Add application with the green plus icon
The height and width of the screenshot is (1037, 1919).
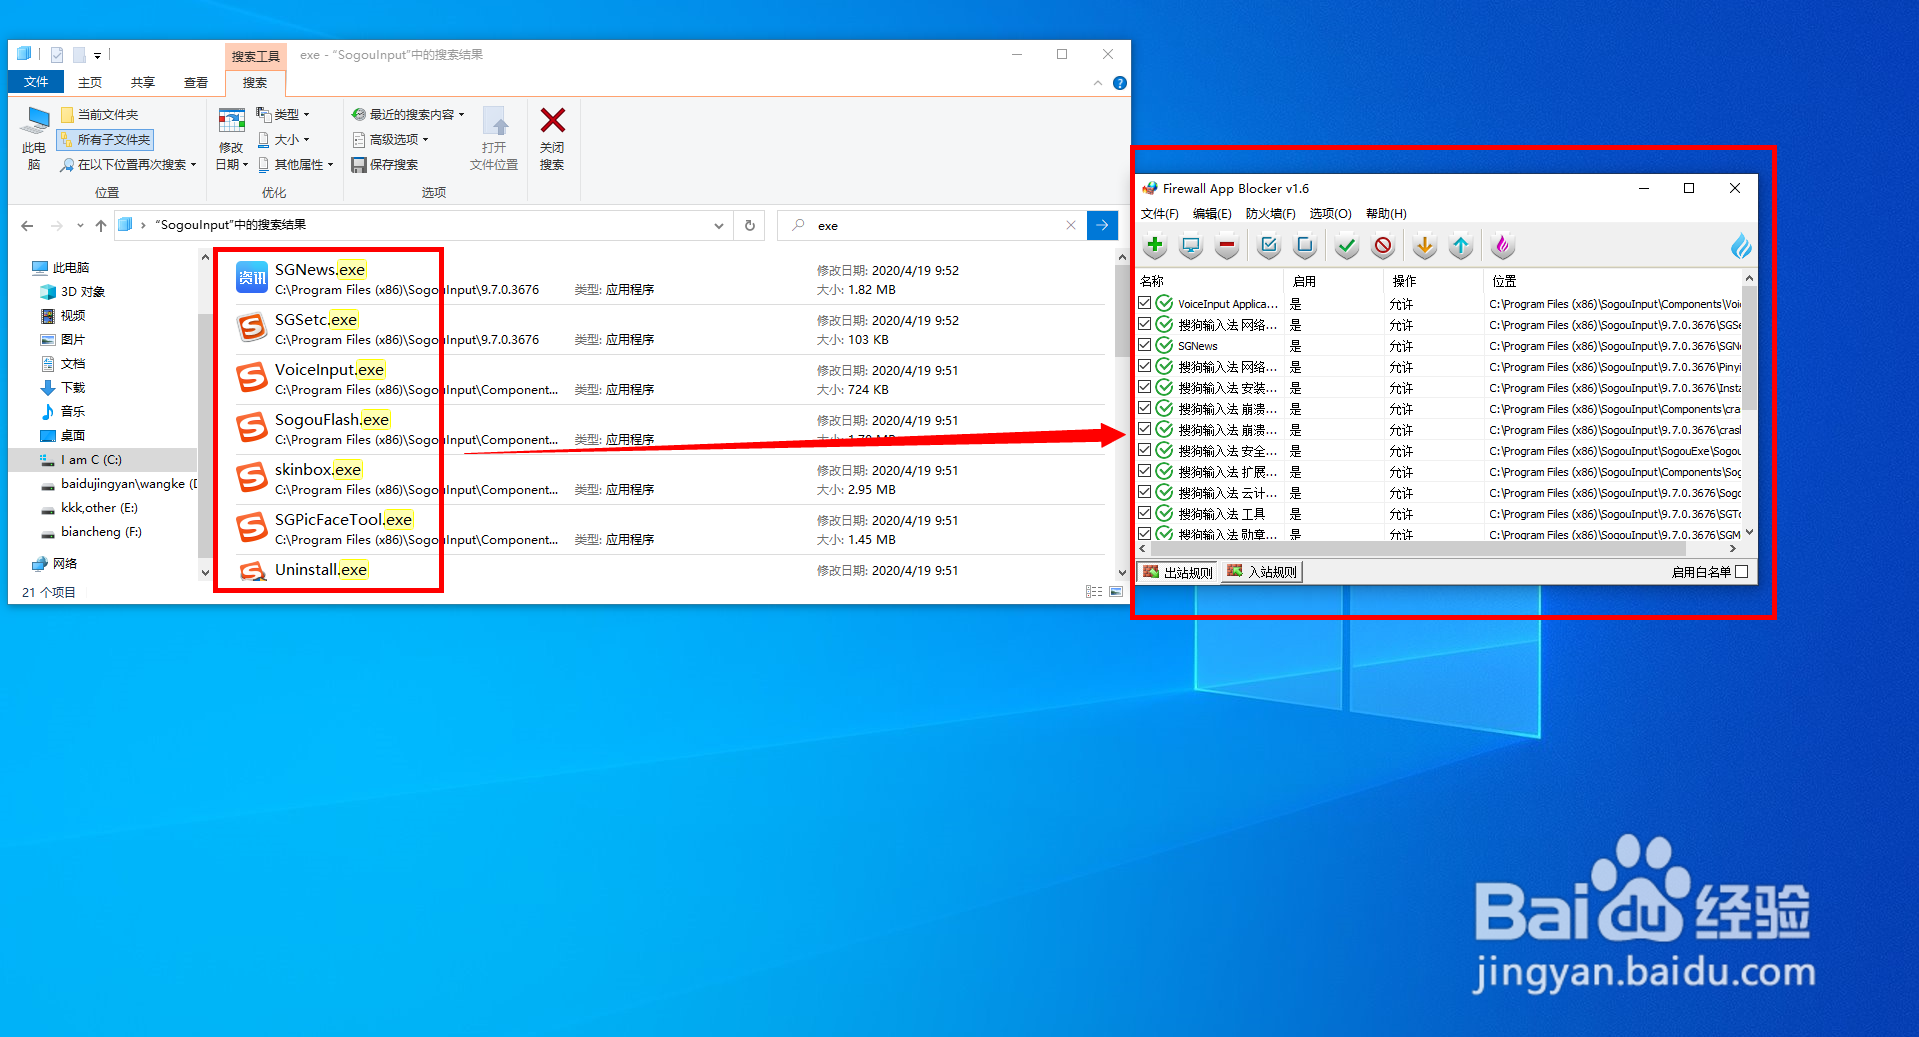point(1155,245)
